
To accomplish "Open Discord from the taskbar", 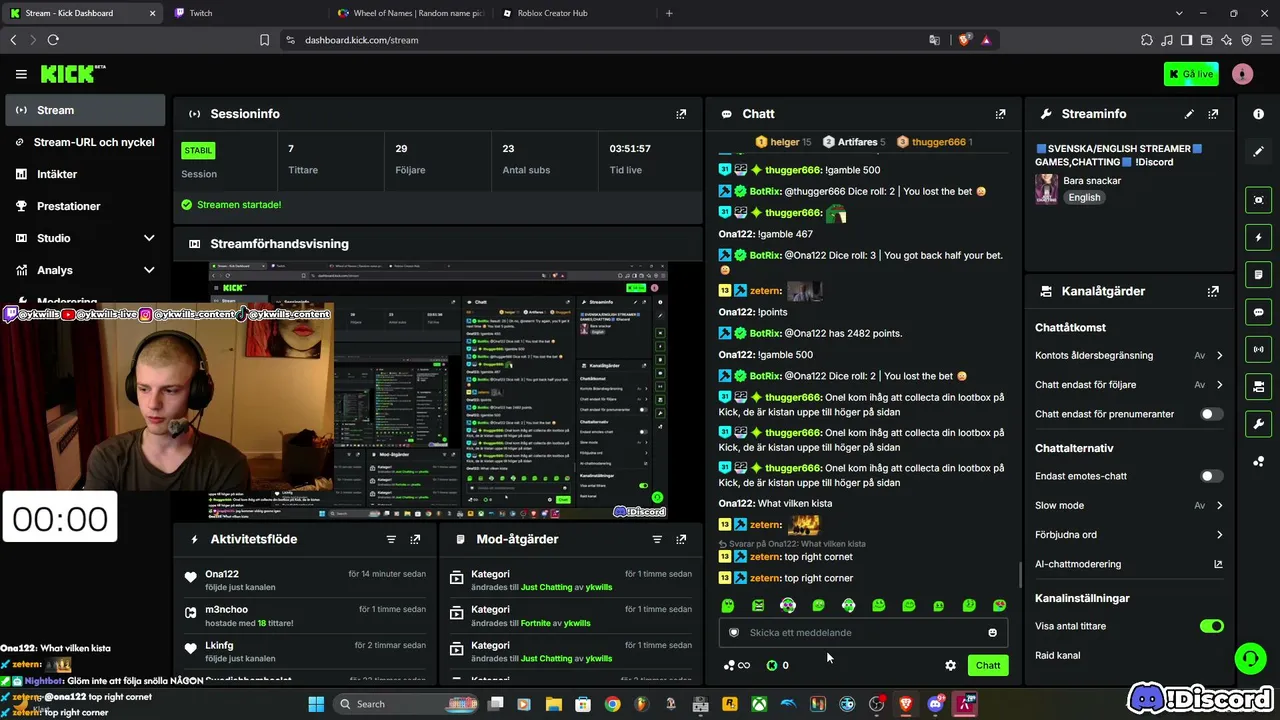I will pyautogui.click(x=936, y=704).
